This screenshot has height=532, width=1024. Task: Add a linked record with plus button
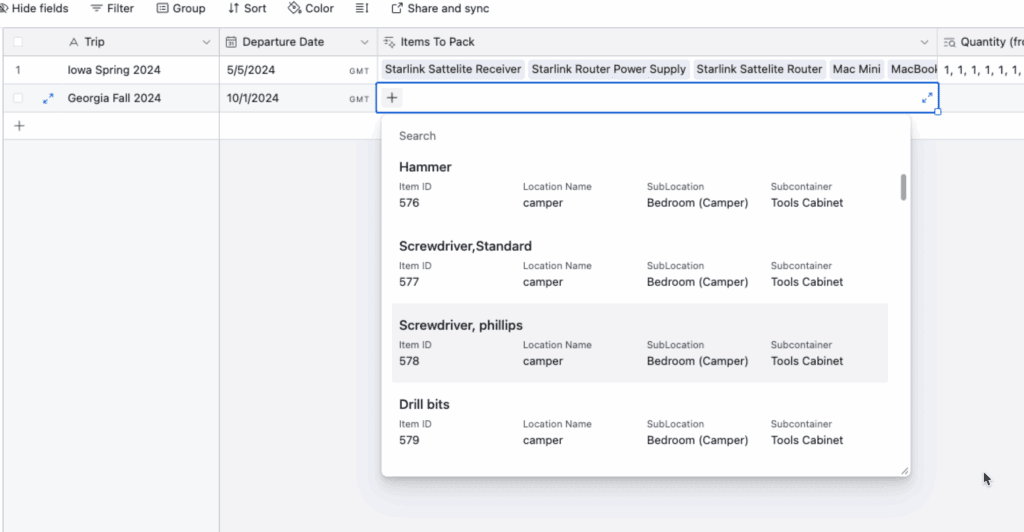(392, 98)
